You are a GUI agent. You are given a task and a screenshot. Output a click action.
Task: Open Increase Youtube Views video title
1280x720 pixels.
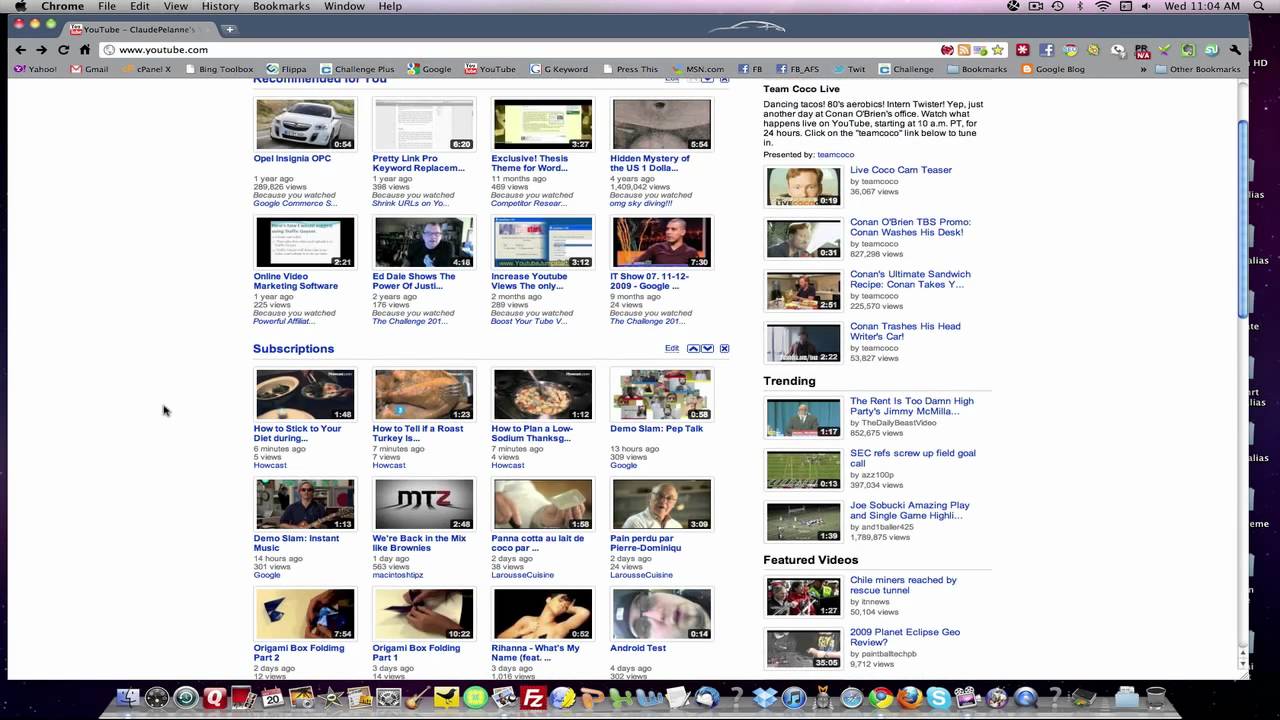point(529,281)
